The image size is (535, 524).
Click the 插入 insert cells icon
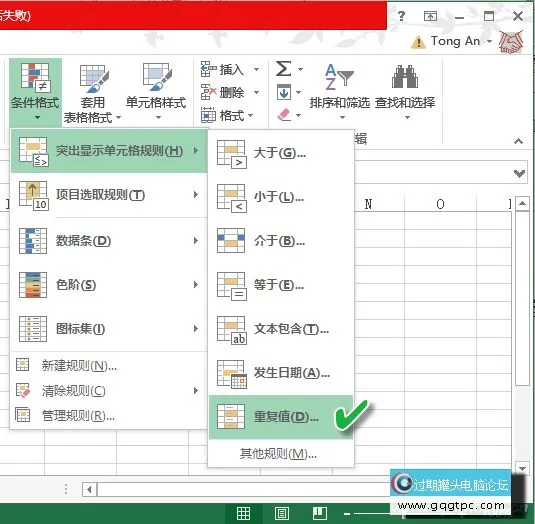coord(208,69)
